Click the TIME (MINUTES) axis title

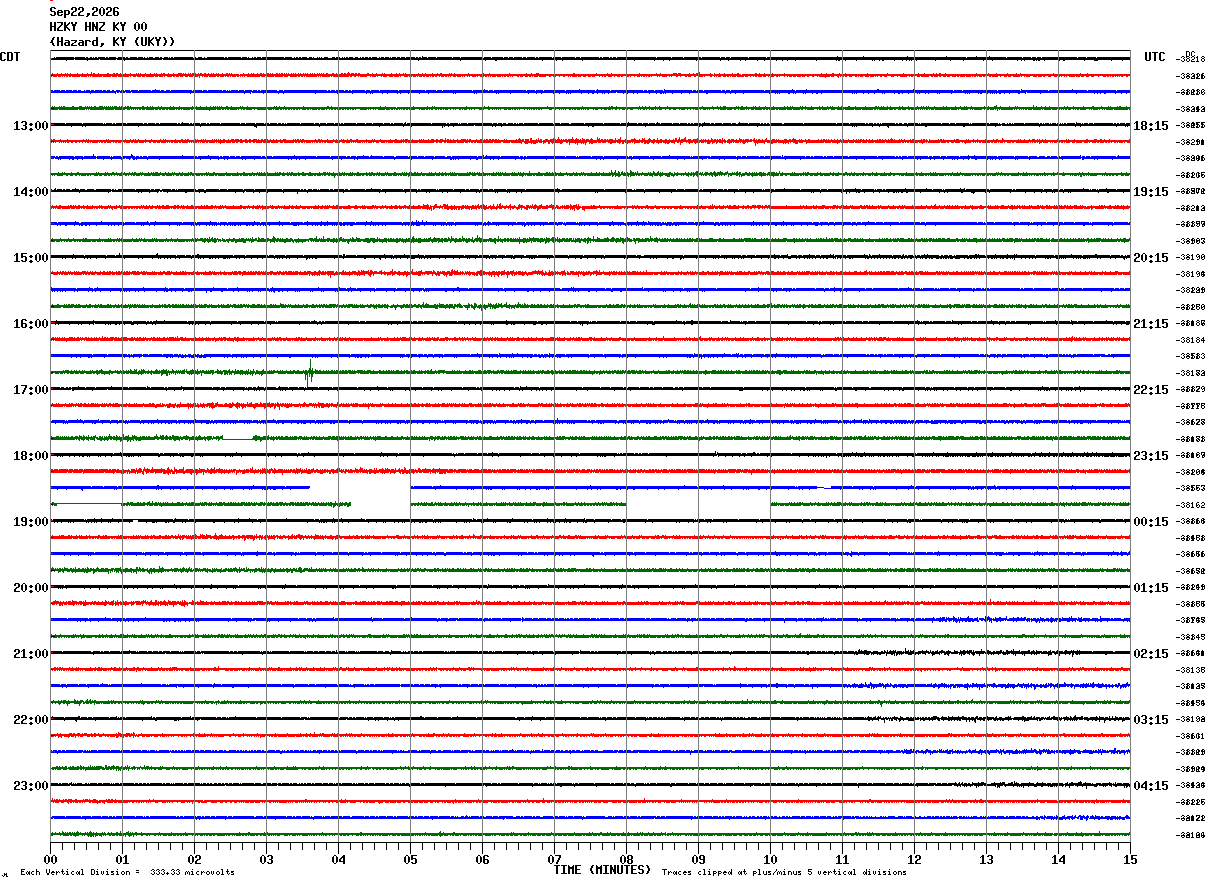[602, 870]
